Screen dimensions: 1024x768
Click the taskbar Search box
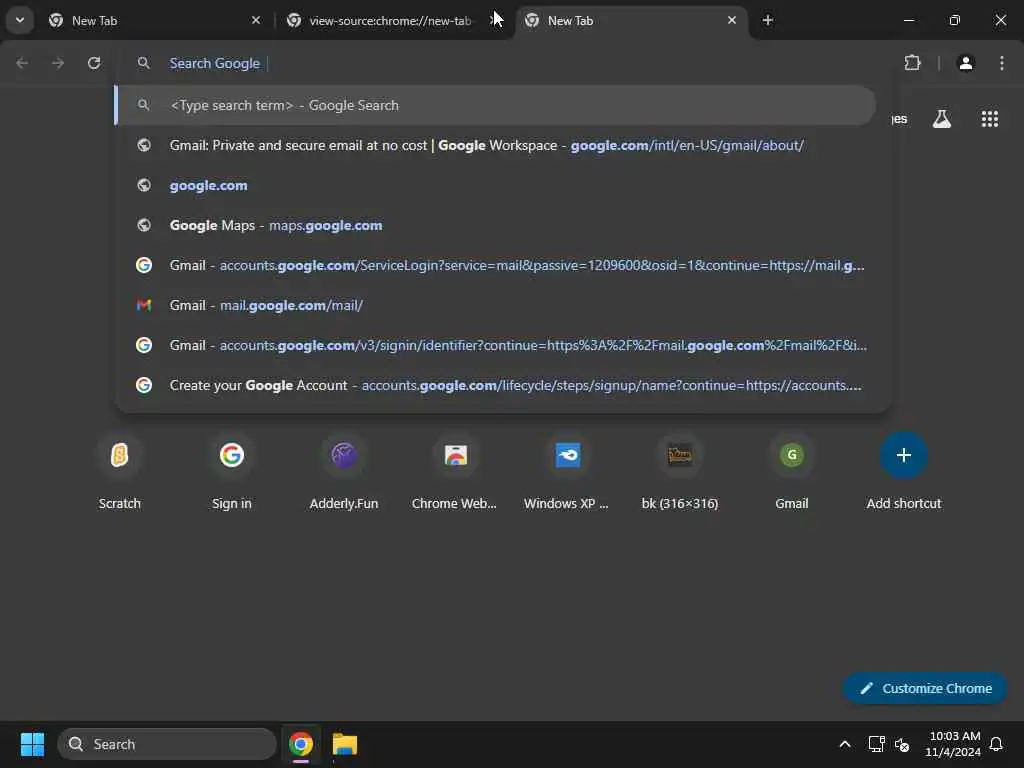pos(167,744)
